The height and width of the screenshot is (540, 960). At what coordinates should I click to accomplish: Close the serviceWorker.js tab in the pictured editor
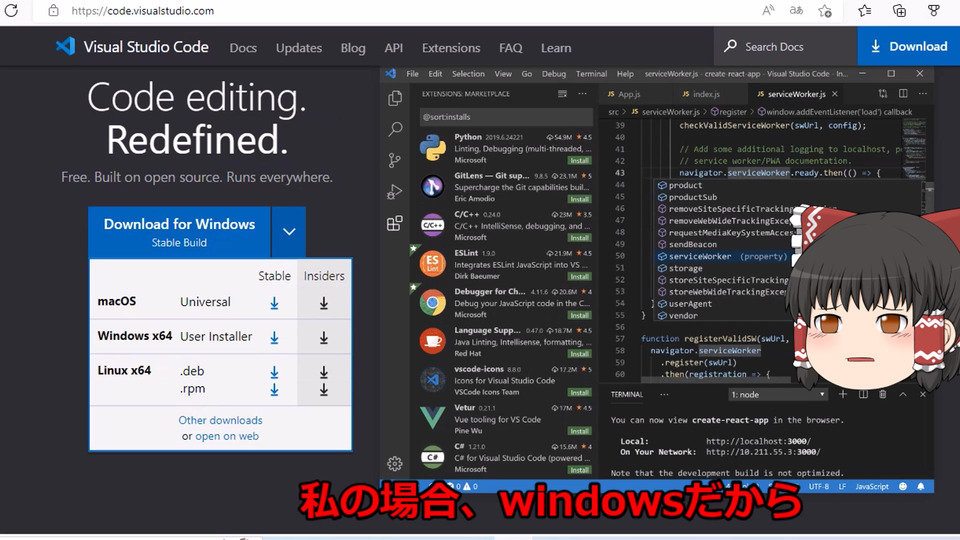(x=834, y=94)
